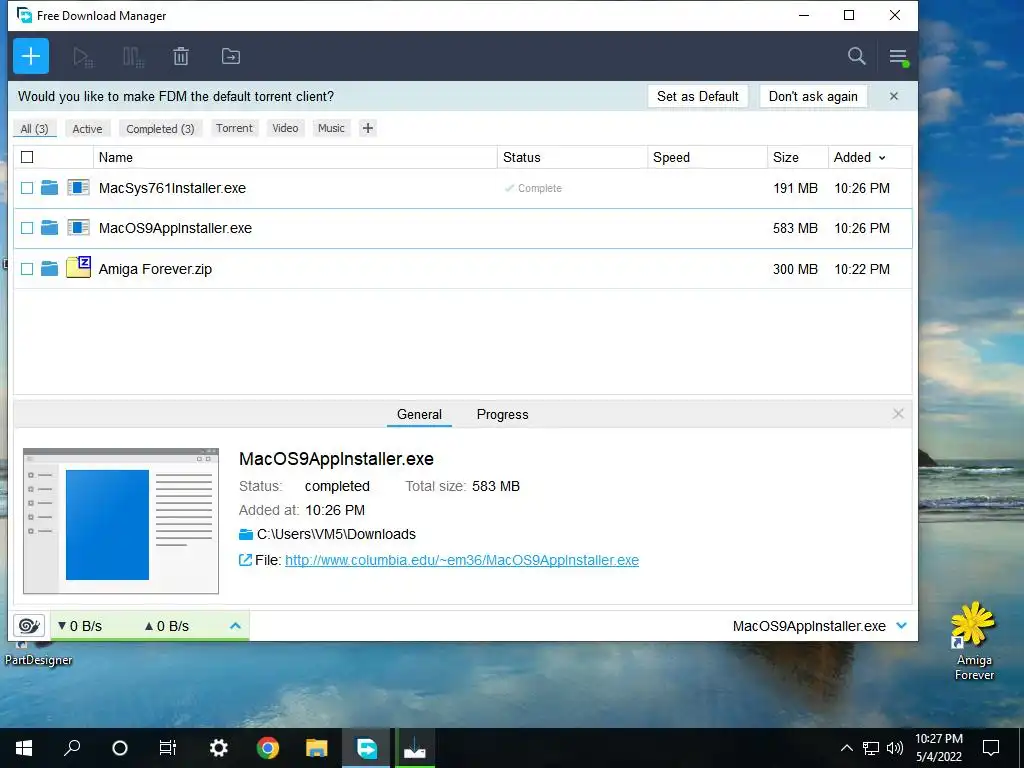
Task: Click the download speed 0 B/s indicator
Action: pyautogui.click(x=80, y=626)
